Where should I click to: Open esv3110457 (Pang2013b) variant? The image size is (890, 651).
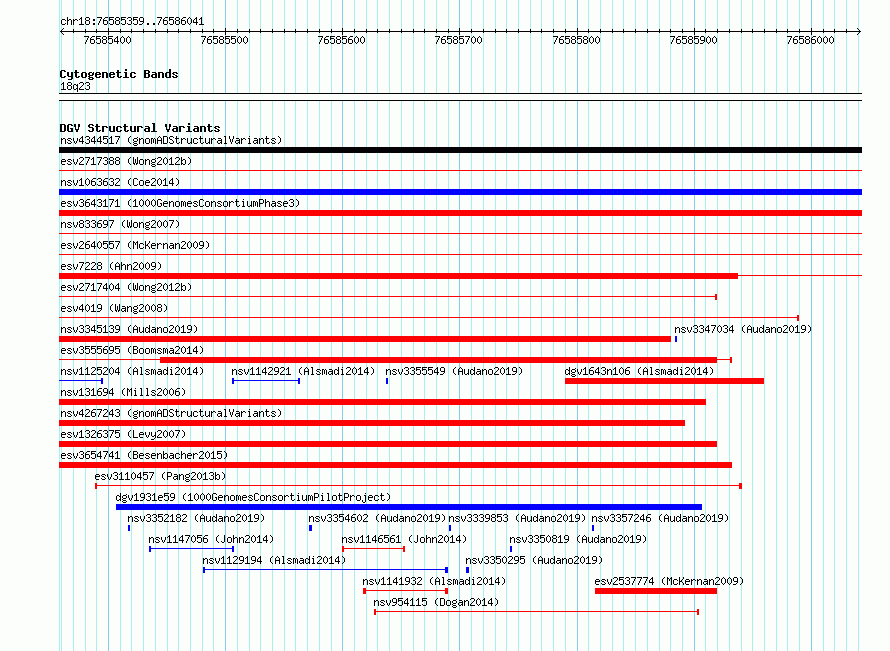tap(160, 476)
